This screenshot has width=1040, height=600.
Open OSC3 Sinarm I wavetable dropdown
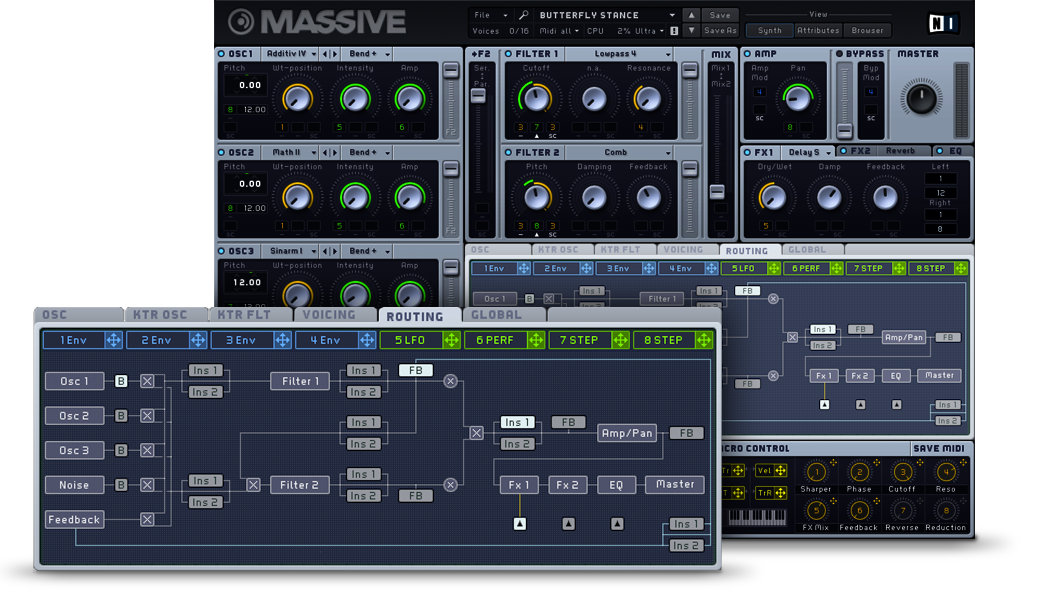291,251
